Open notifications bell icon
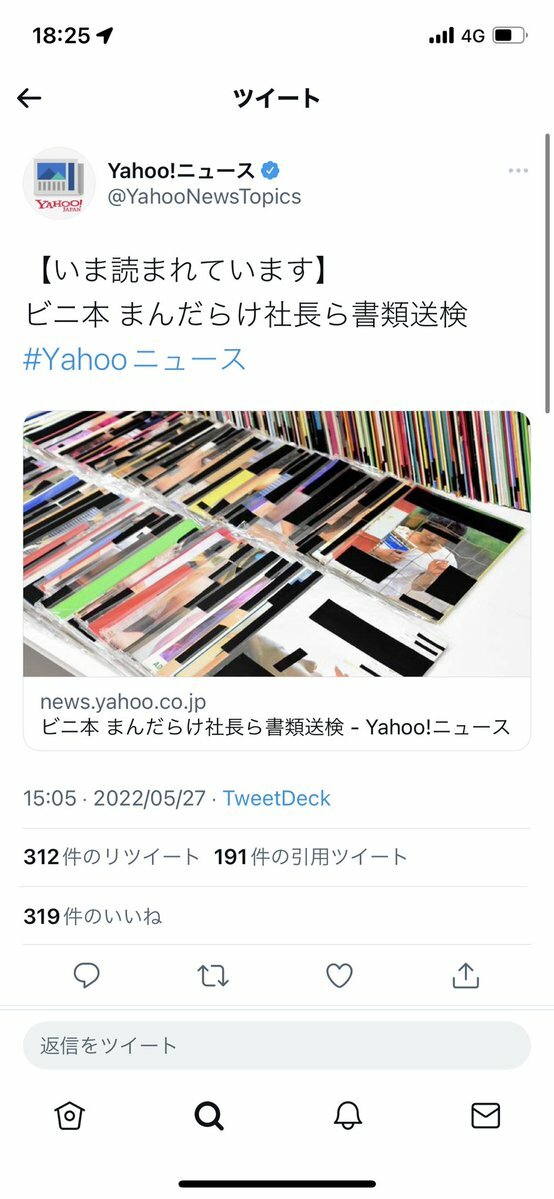554x1199 pixels. (x=347, y=1116)
